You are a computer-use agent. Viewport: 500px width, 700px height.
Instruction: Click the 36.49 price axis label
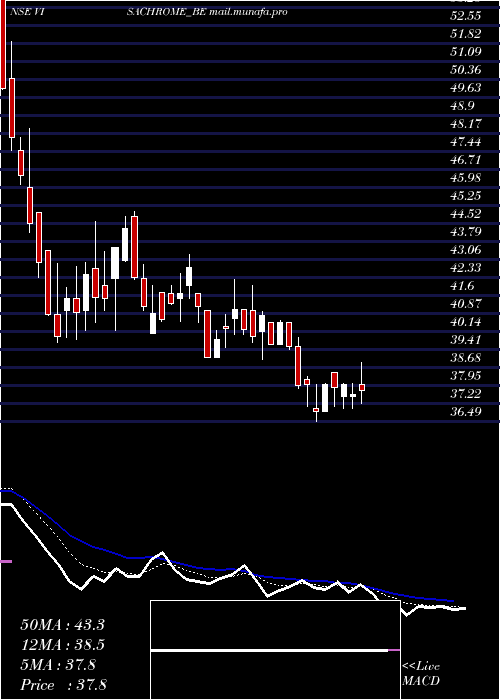click(x=464, y=412)
